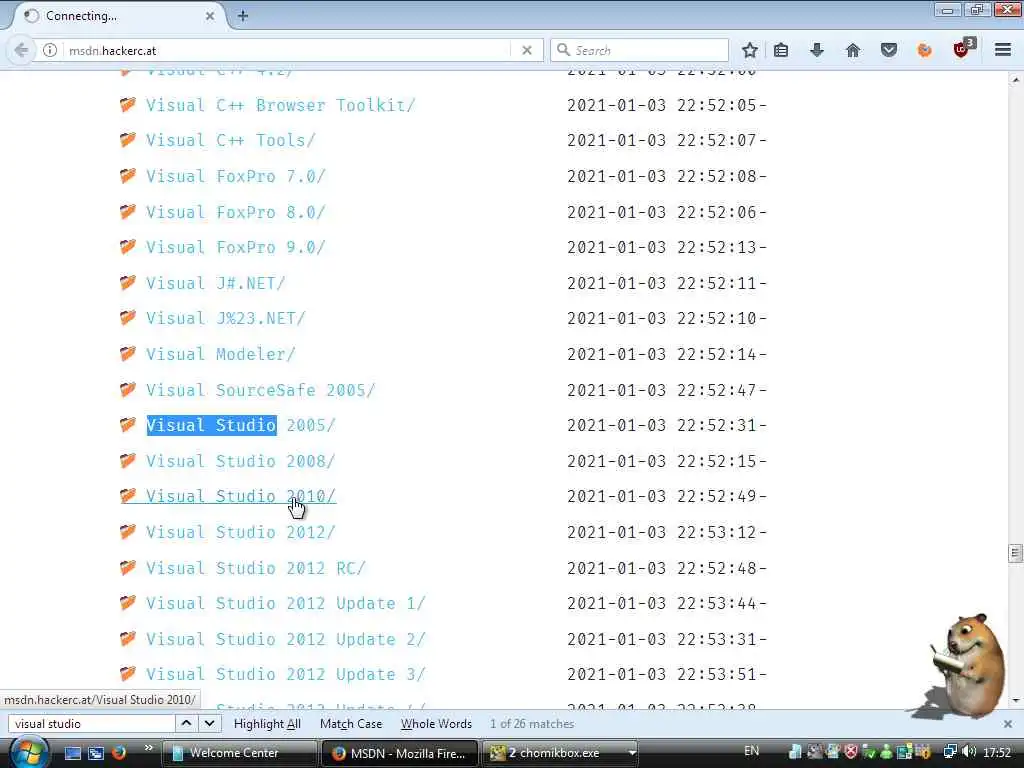This screenshot has width=1024, height=768.
Task: Open Visual Studio 2012/ folder link
Action: point(240,533)
